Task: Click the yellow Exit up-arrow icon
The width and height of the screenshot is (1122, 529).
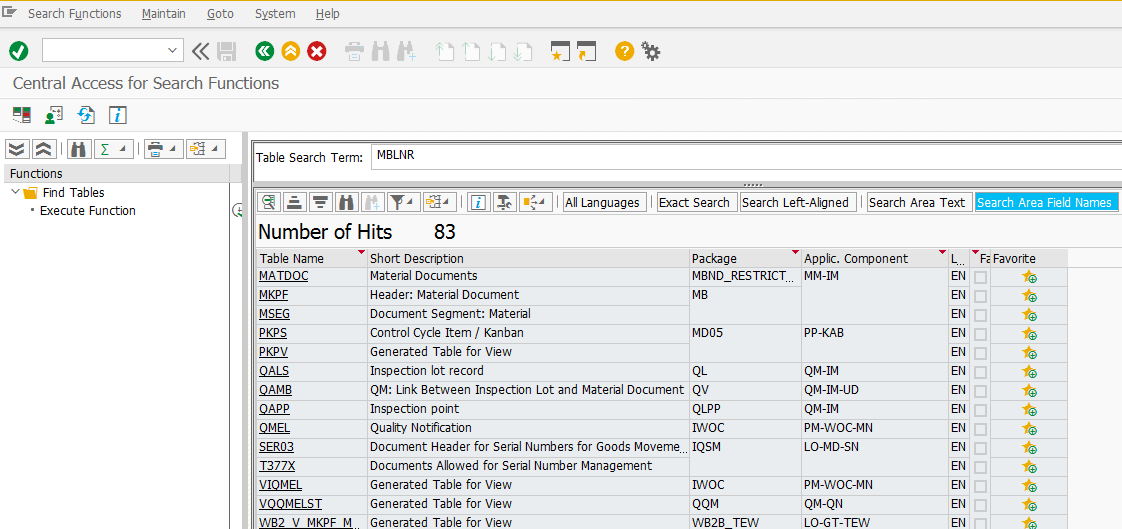Action: (290, 51)
